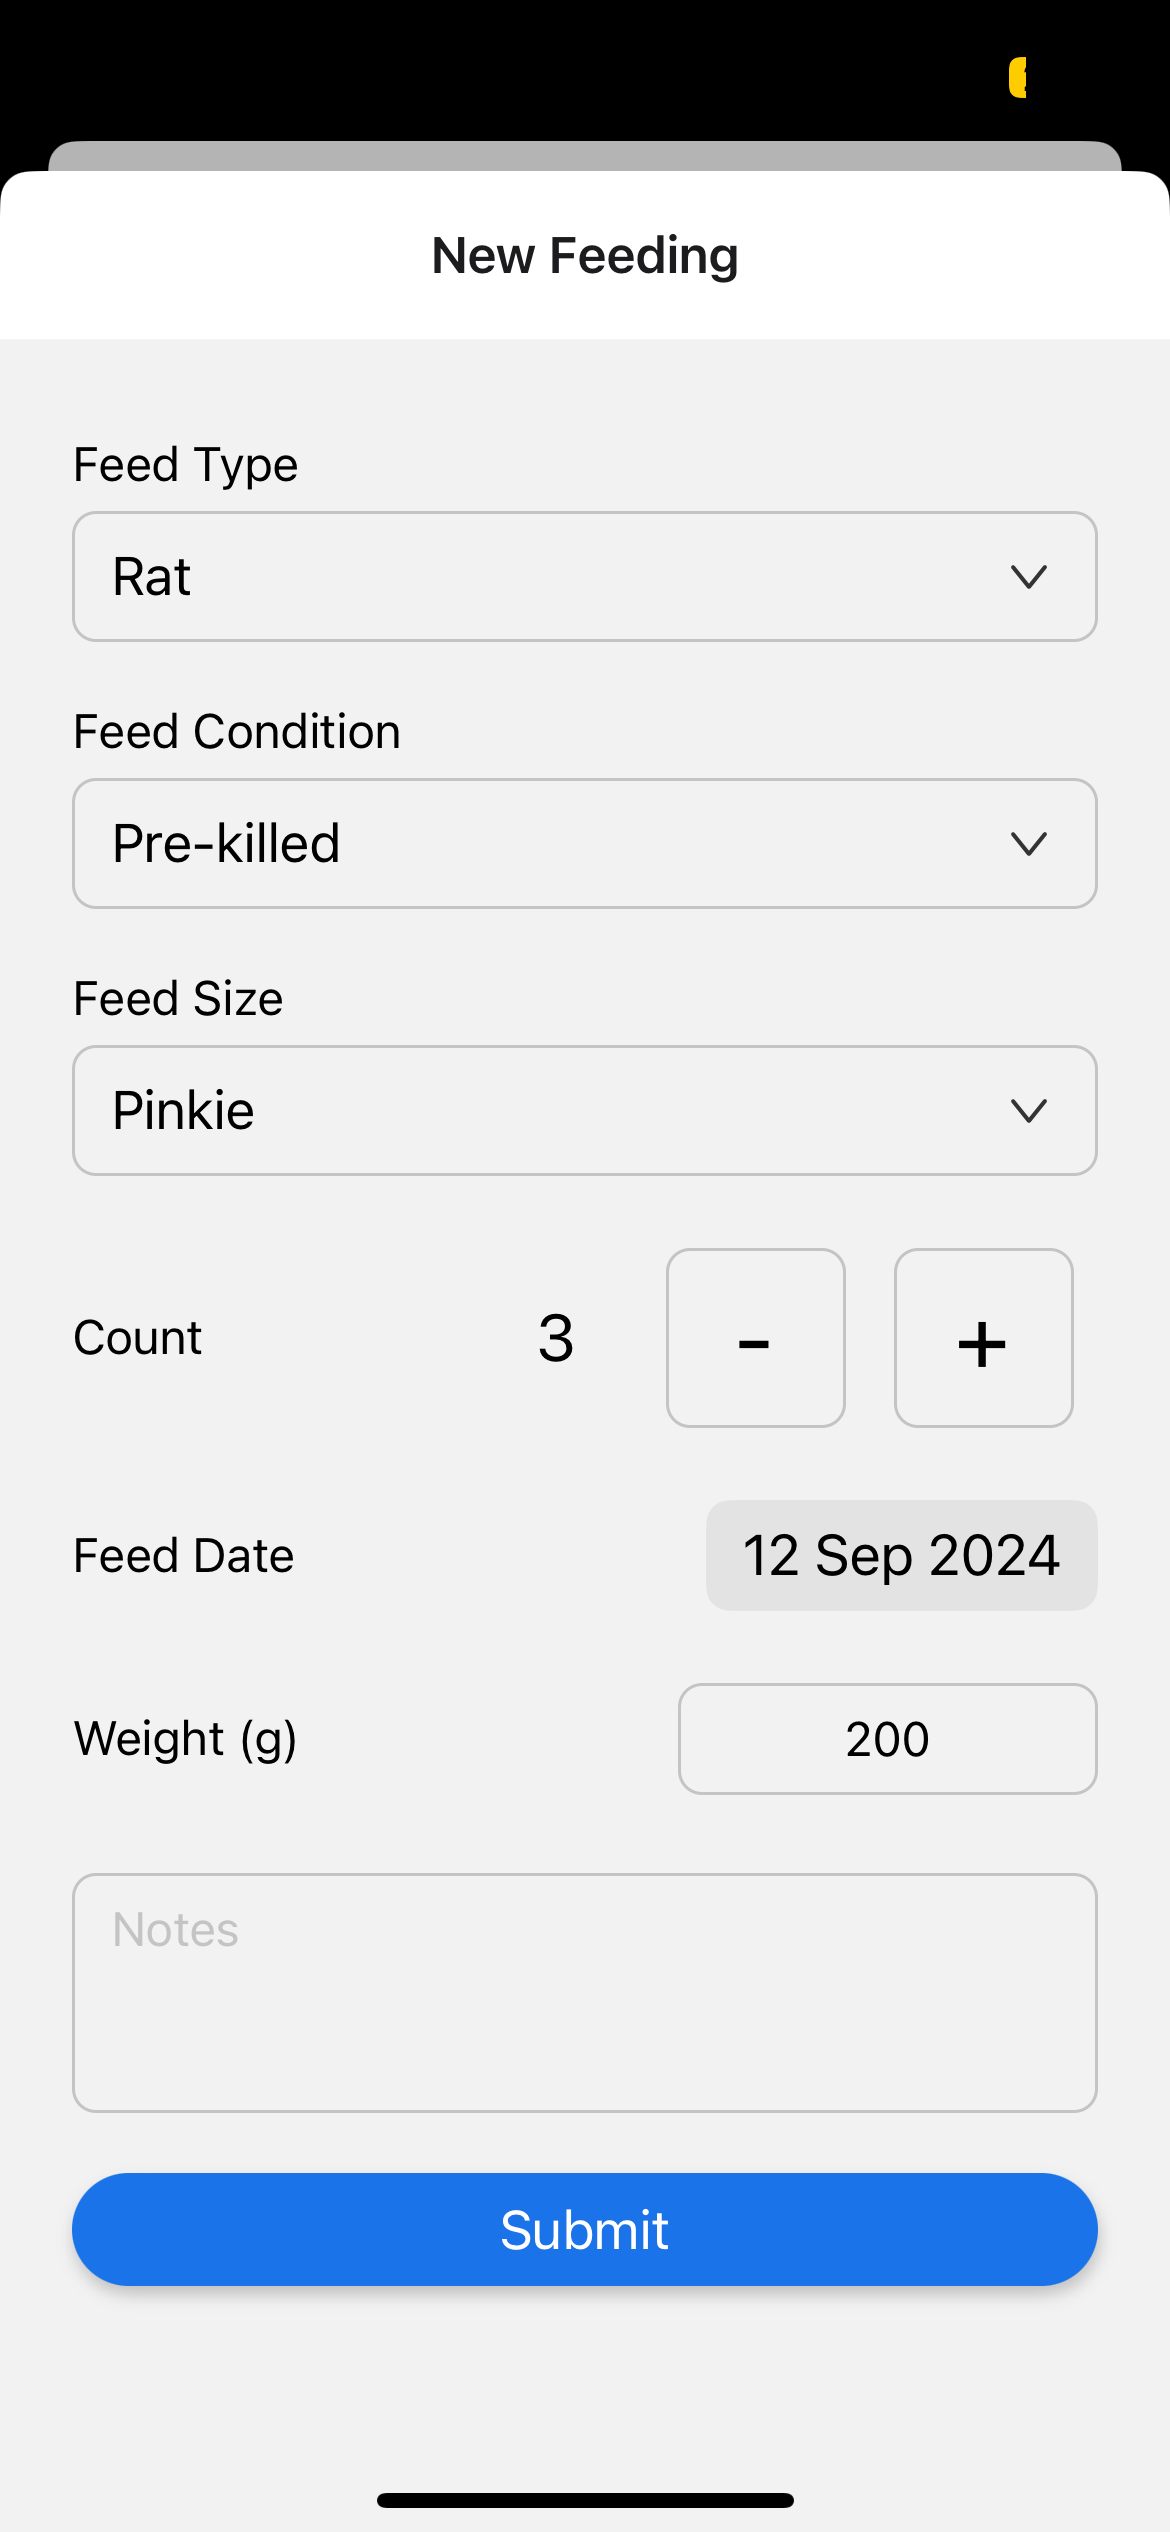1170x2532 pixels.
Task: Tap the chevron arrow in Feed Condition field
Action: (1028, 843)
